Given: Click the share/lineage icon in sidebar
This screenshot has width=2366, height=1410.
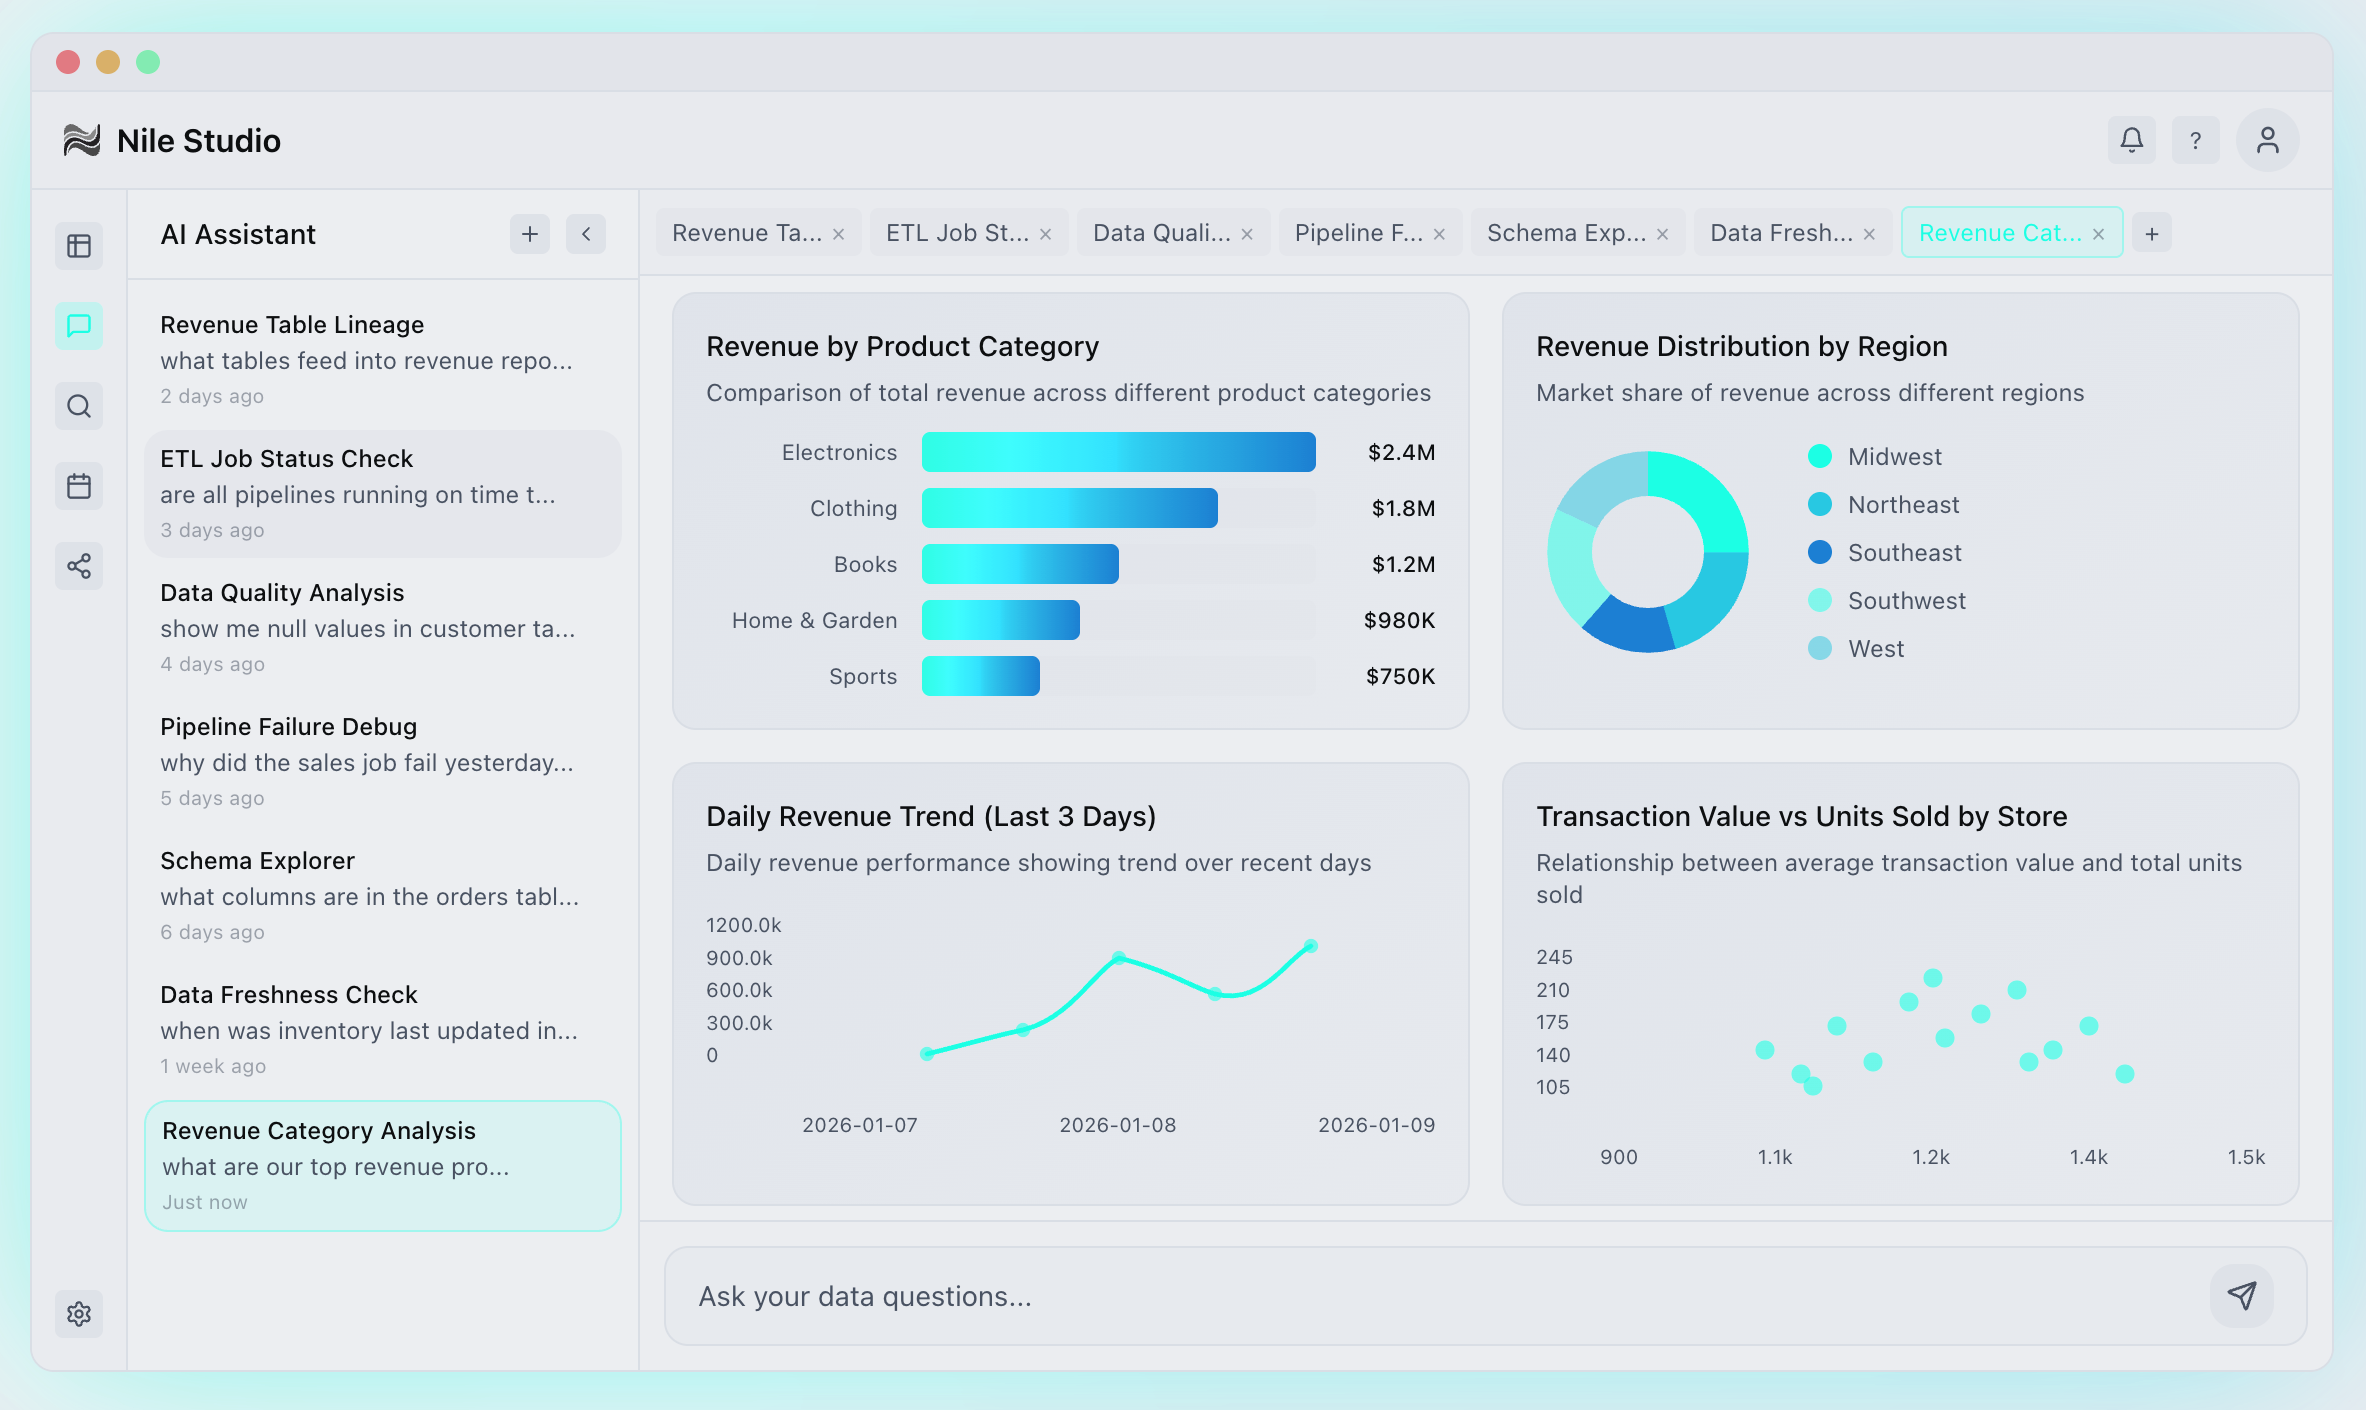Looking at the screenshot, I should pos(79,566).
